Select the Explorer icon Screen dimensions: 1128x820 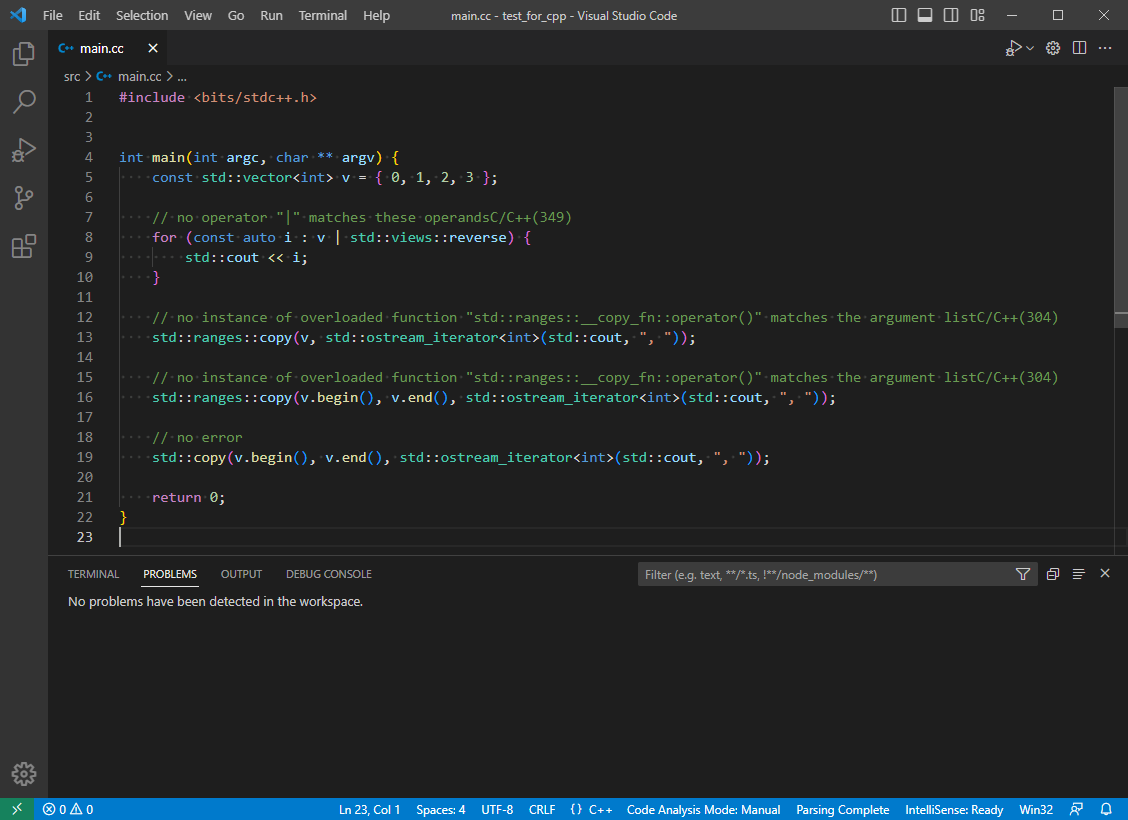23,54
